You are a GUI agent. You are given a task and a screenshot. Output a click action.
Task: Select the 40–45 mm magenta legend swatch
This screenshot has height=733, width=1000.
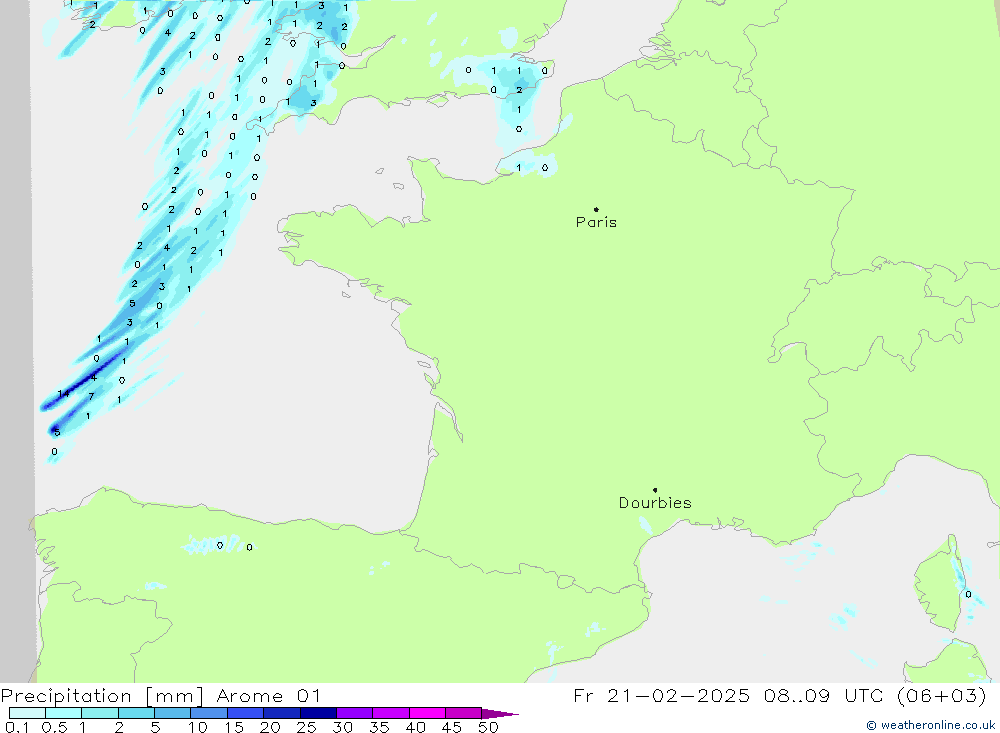tap(427, 713)
